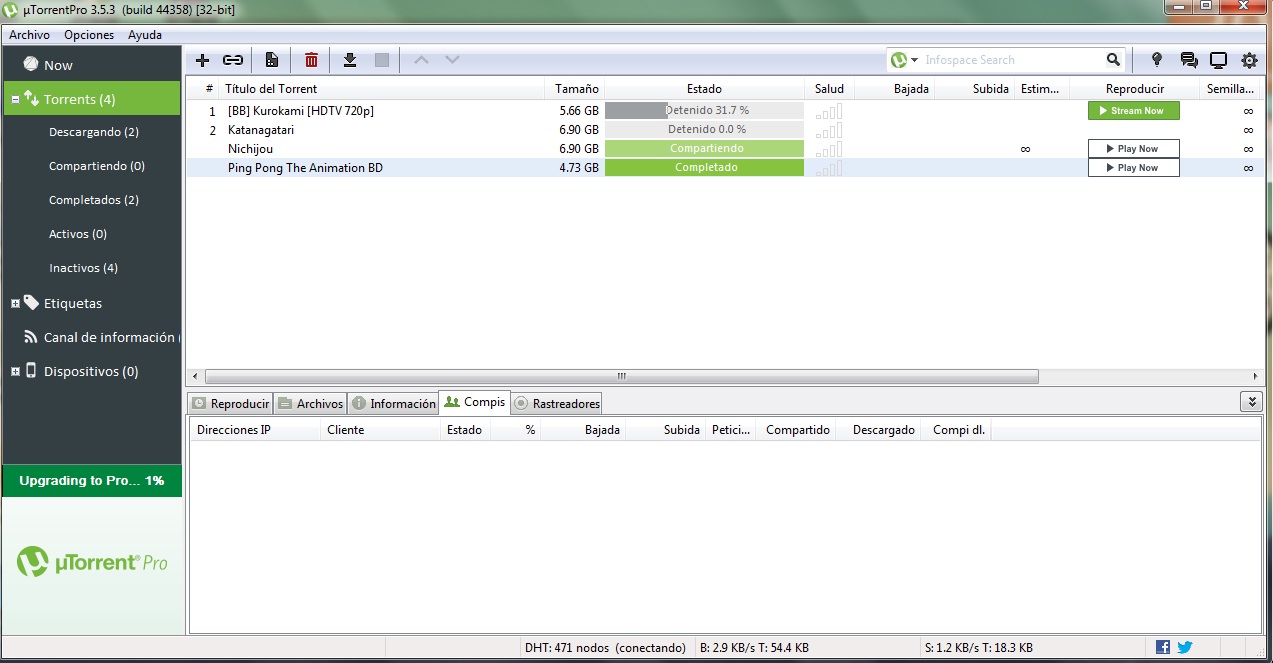
Task: Open Facebook icon in status bar
Action: click(1163, 647)
